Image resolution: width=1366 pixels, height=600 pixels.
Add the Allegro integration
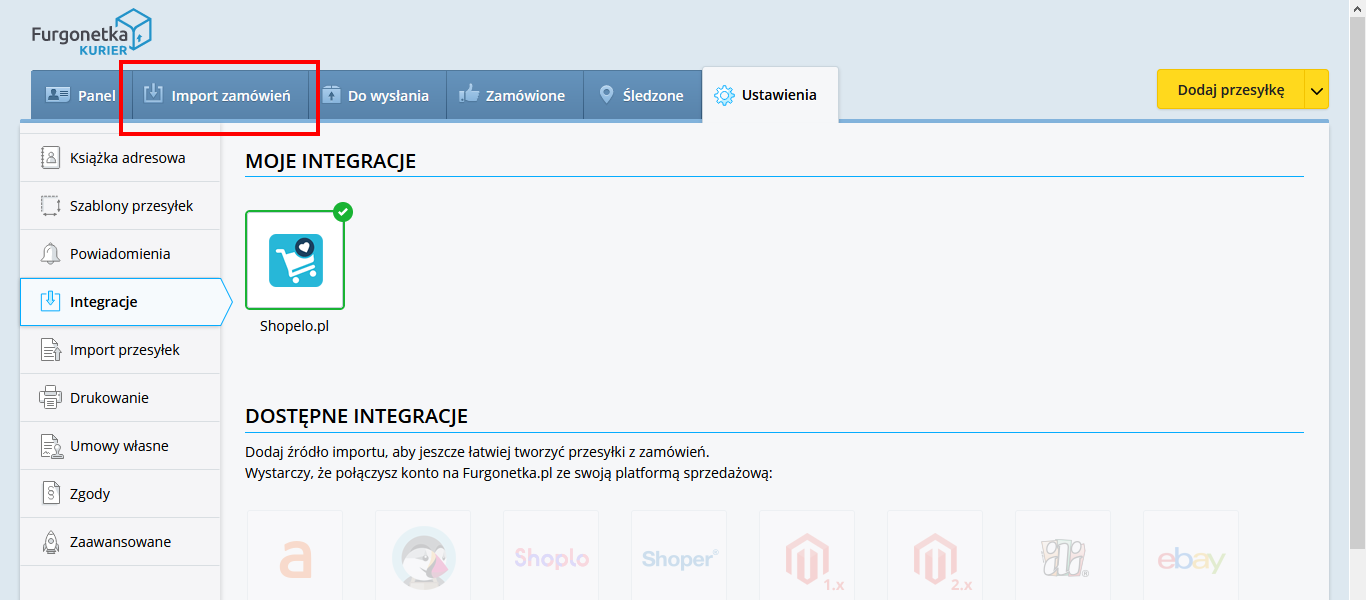pos(295,555)
